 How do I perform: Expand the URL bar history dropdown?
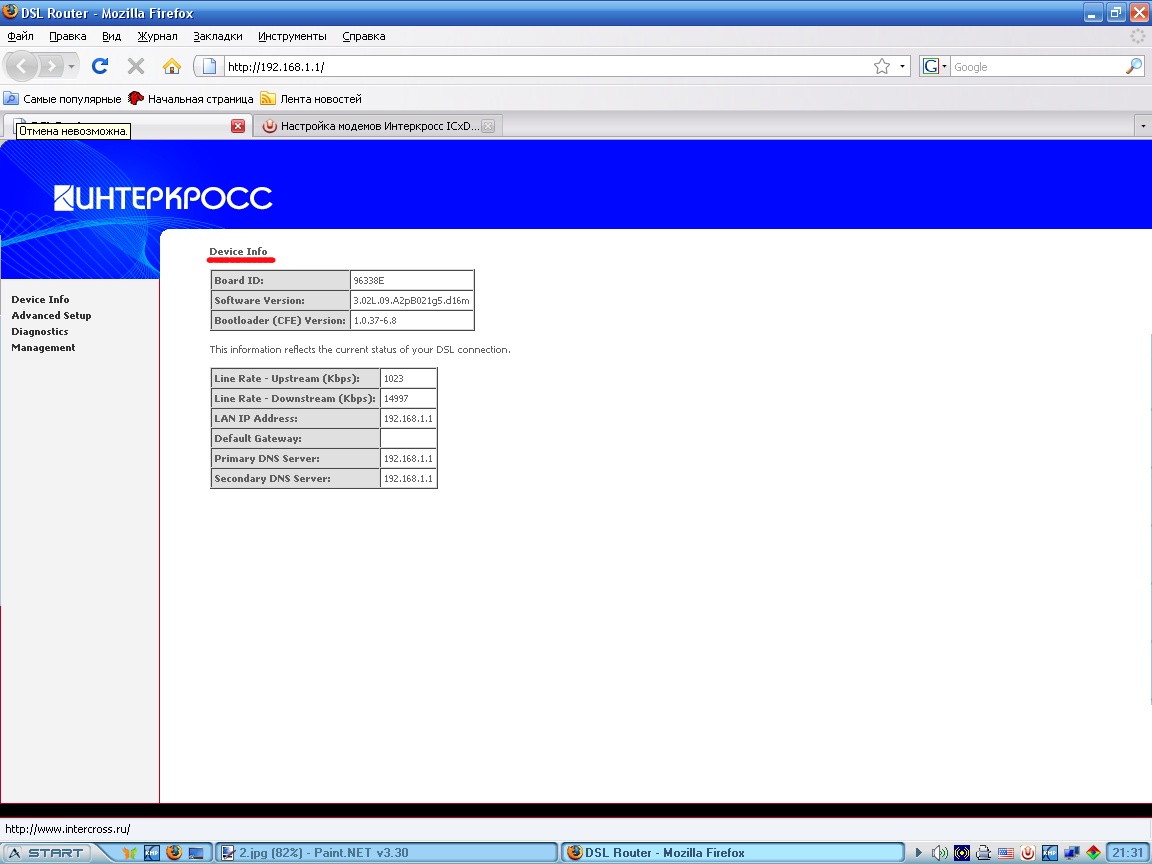click(x=902, y=67)
